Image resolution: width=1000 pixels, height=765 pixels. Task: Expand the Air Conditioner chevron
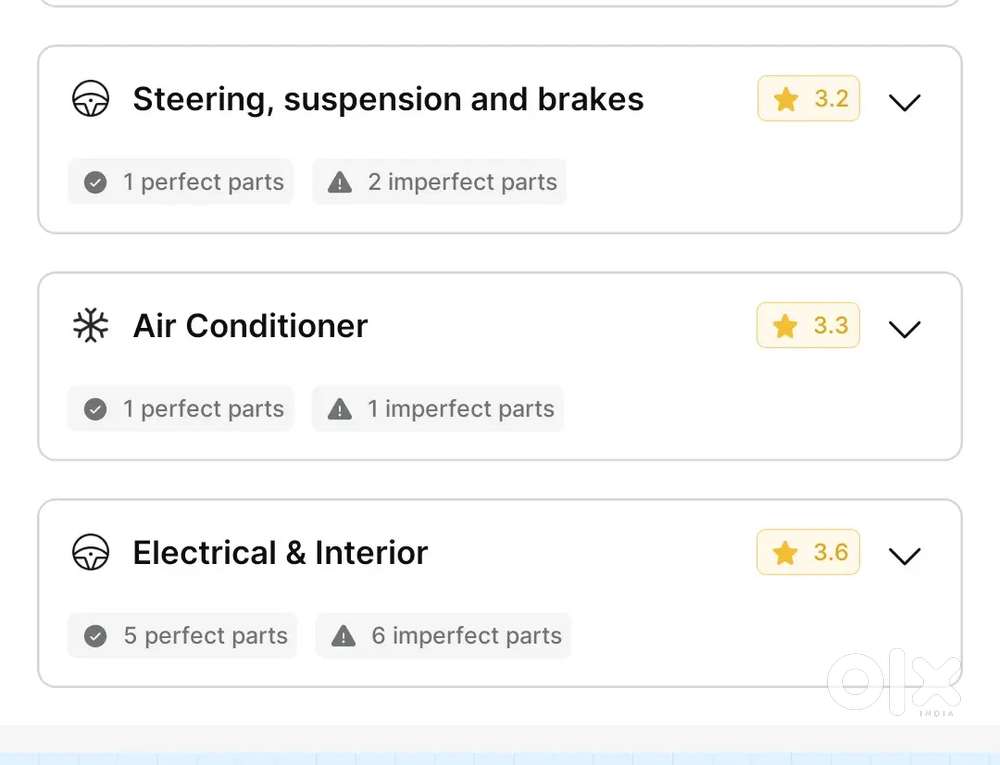click(x=904, y=328)
